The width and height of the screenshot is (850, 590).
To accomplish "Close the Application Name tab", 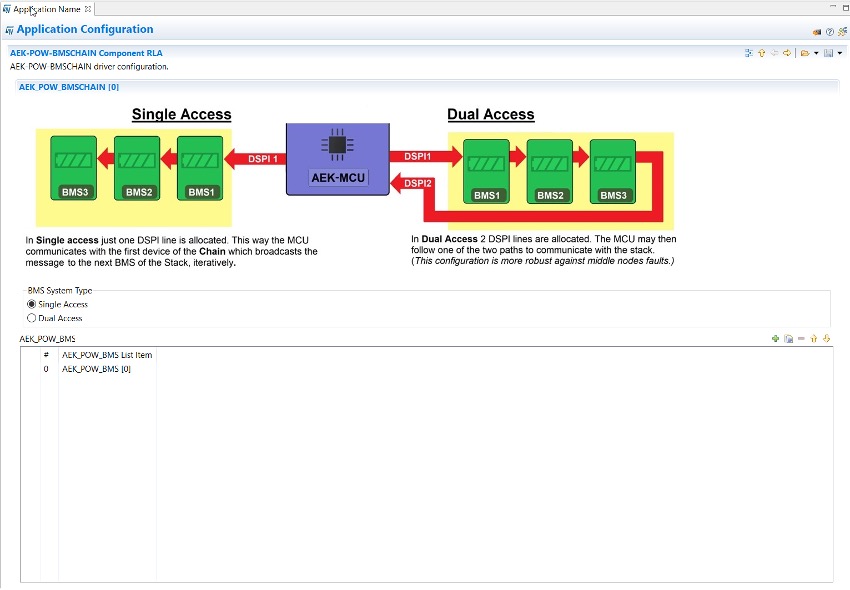I will [88, 9].
